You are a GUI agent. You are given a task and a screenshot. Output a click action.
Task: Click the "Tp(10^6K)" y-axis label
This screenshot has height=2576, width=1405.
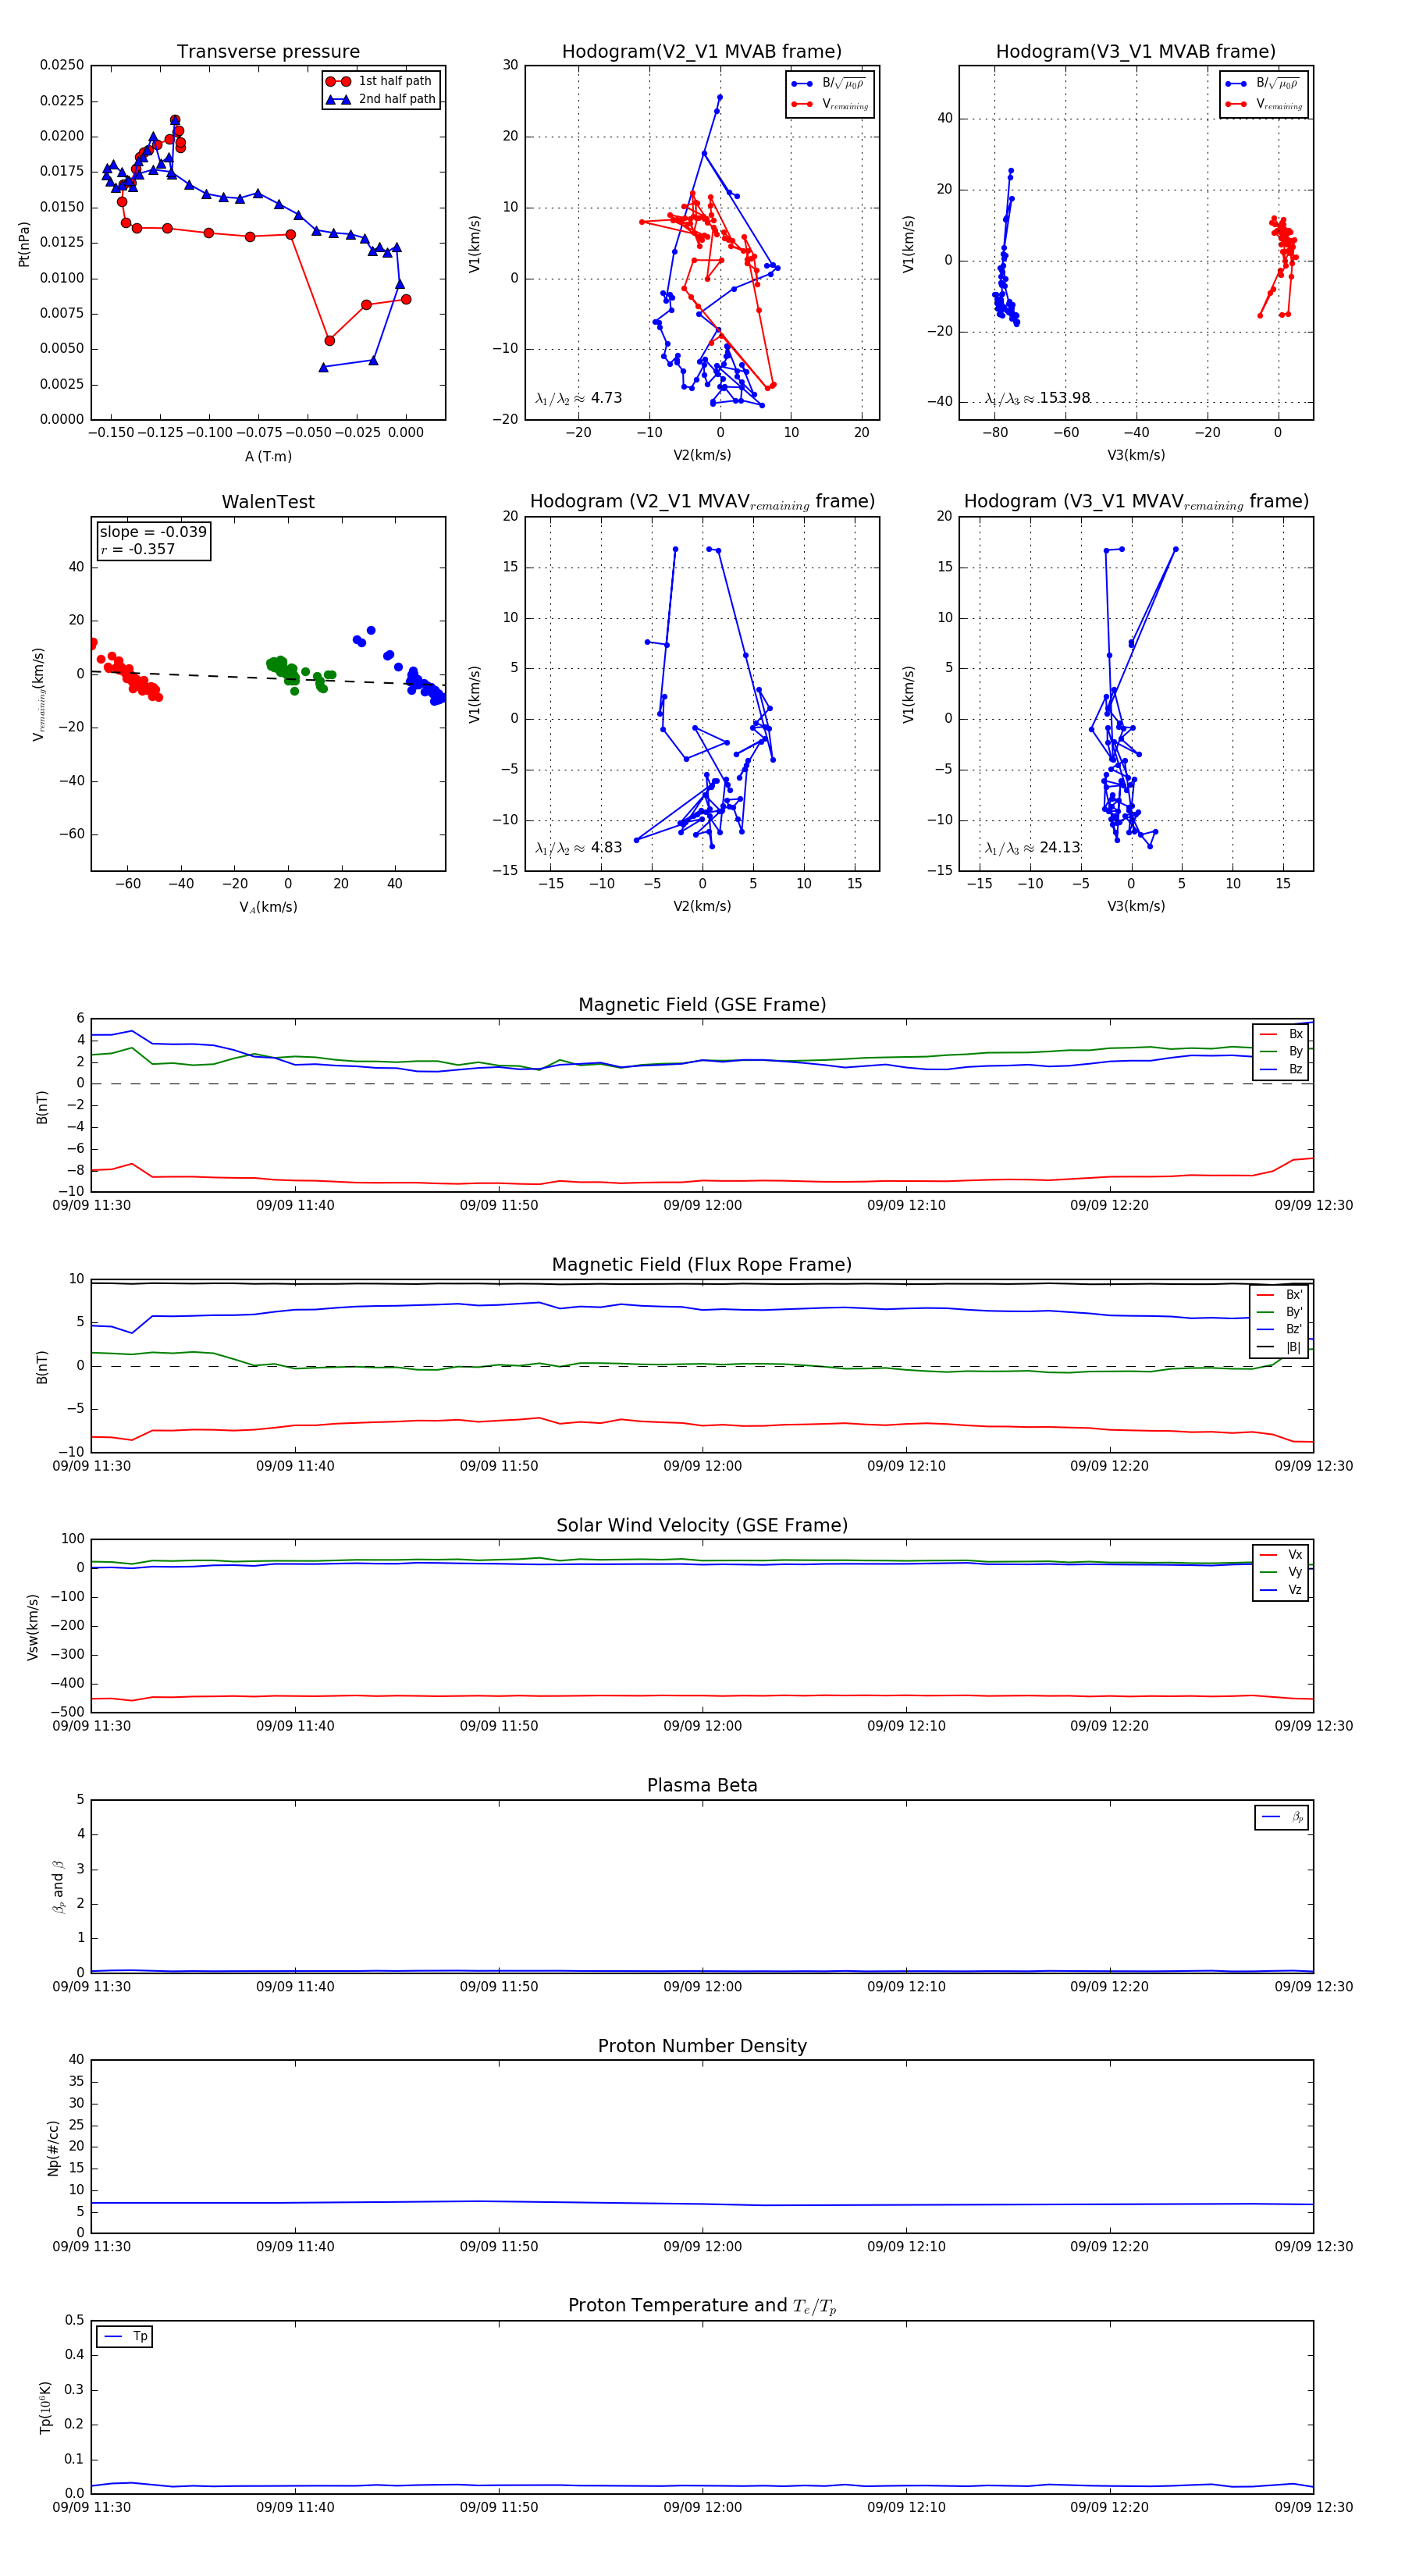(x=46, y=2407)
